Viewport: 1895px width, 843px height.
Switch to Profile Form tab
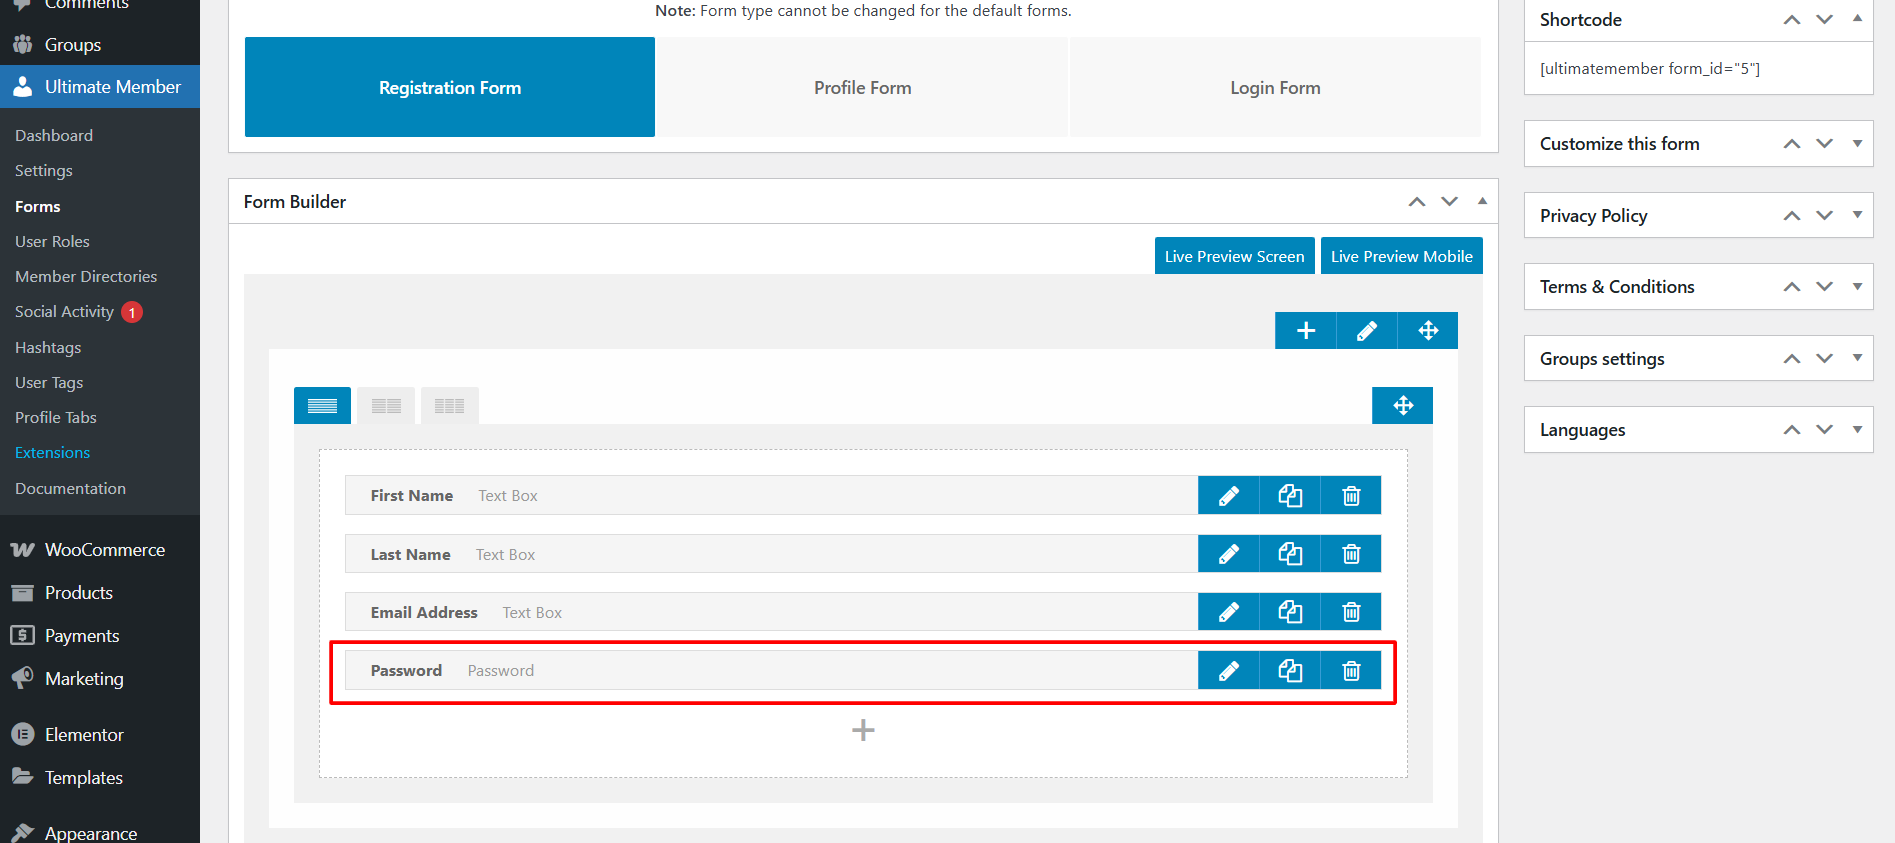click(x=862, y=87)
